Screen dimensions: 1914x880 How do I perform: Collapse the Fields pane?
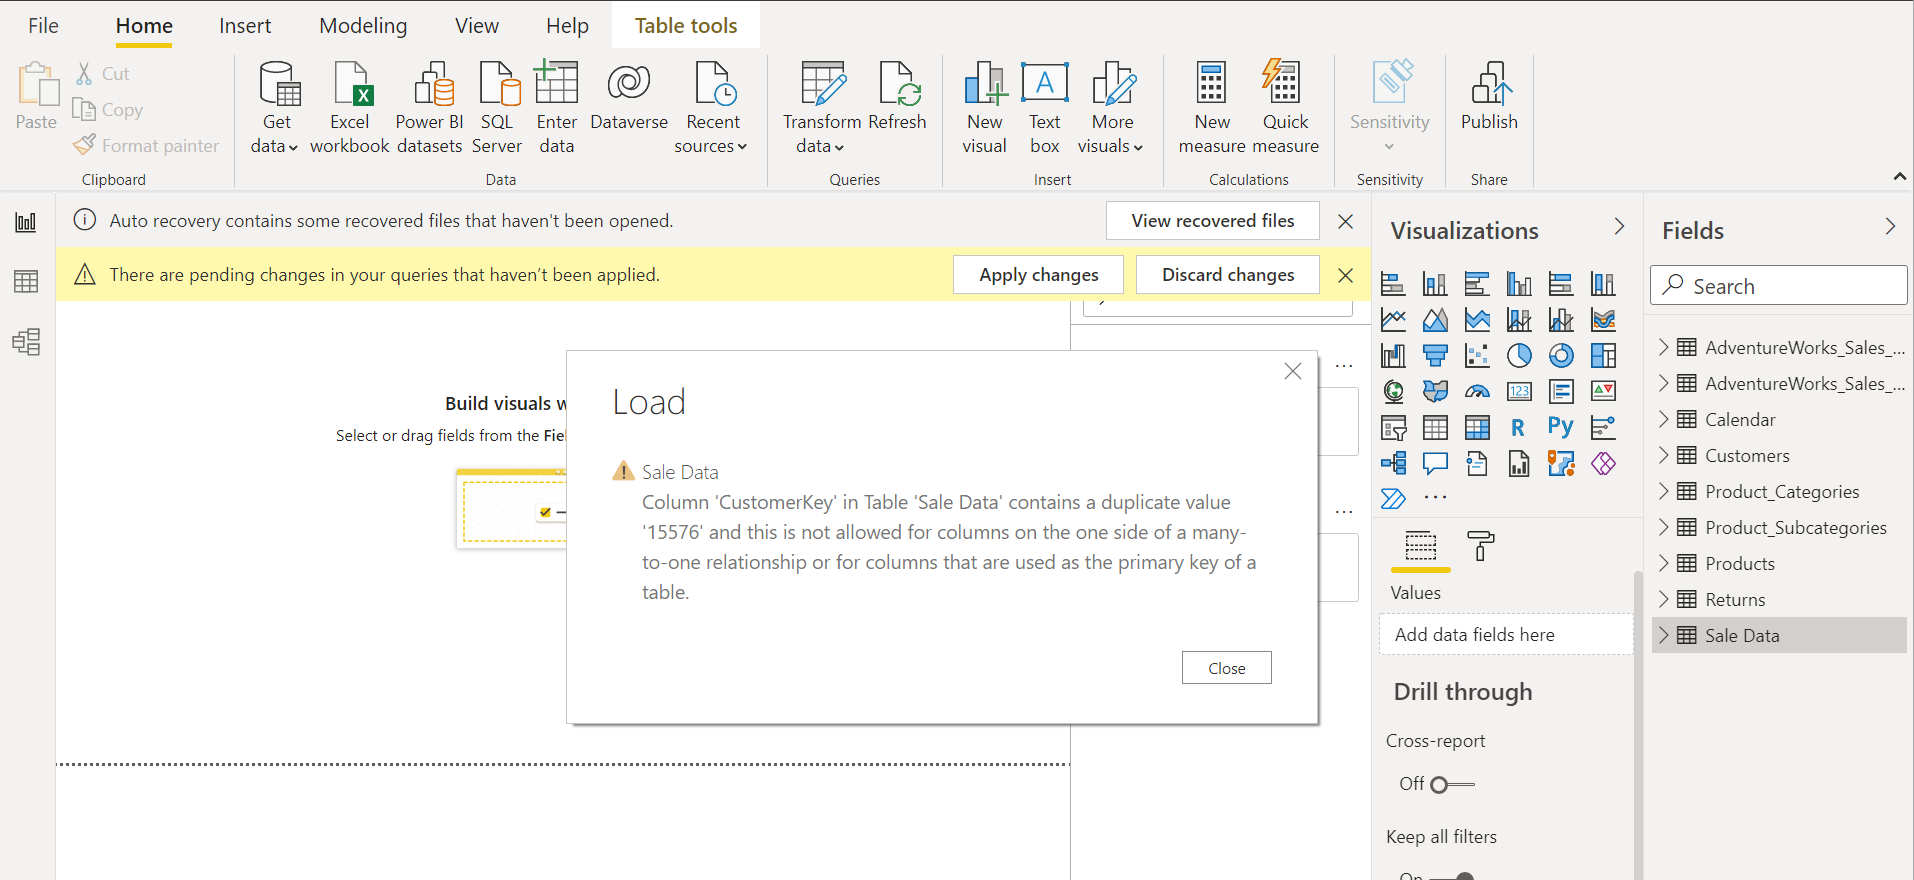pyautogui.click(x=1890, y=227)
